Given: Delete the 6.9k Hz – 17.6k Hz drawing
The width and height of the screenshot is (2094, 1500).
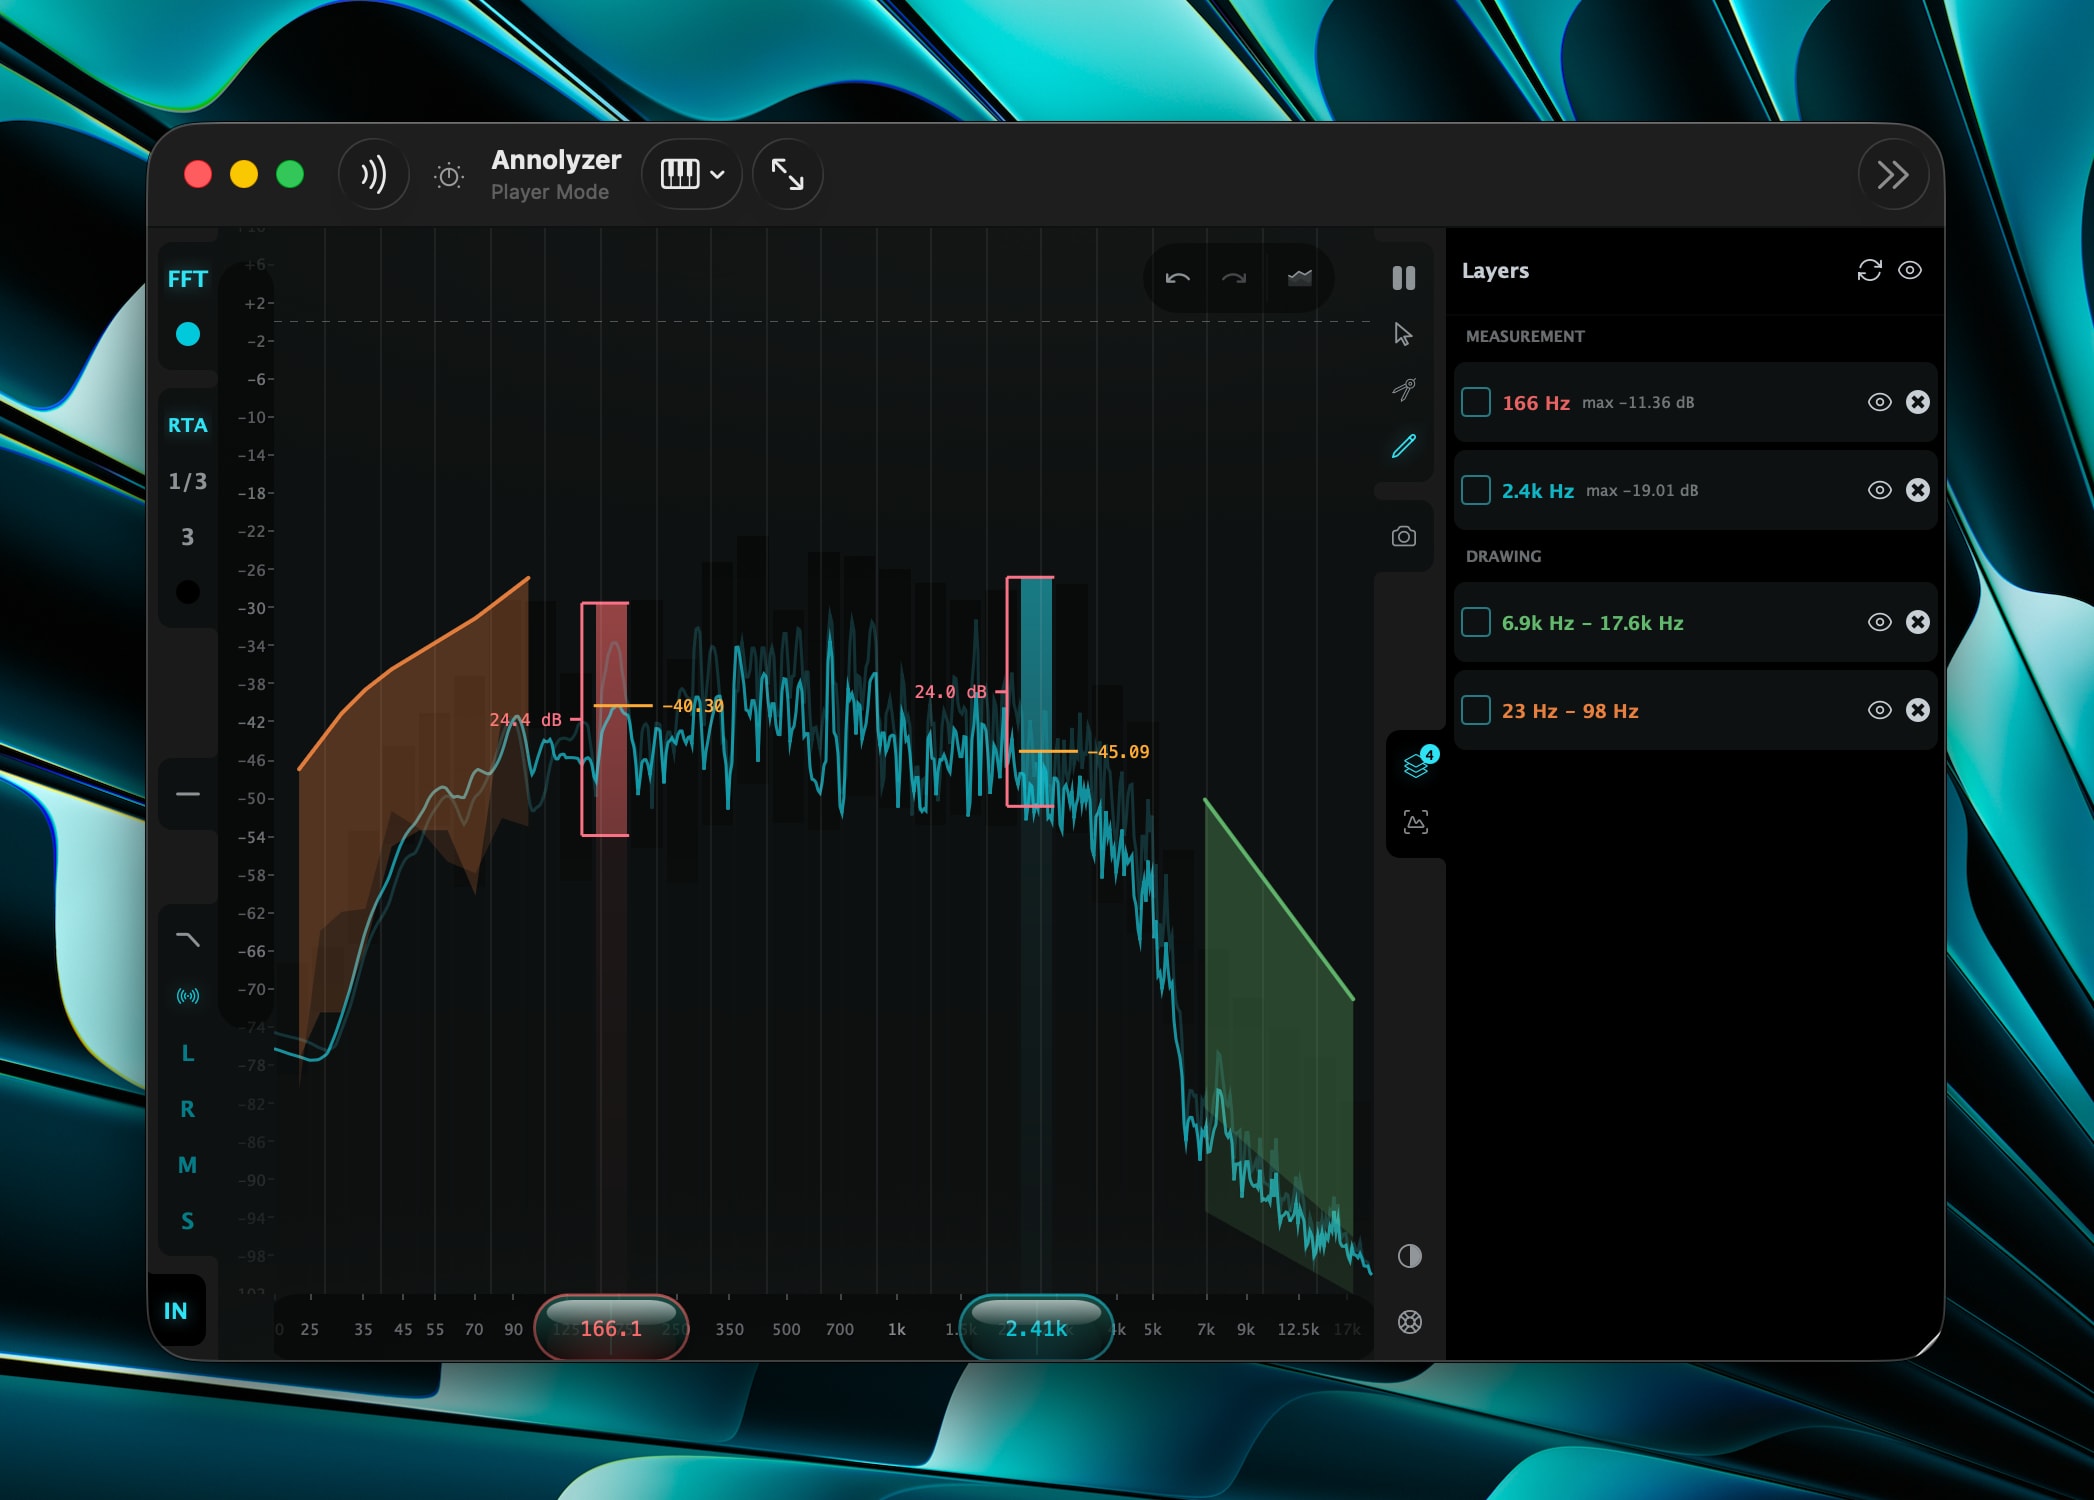Looking at the screenshot, I should pos(1918,622).
